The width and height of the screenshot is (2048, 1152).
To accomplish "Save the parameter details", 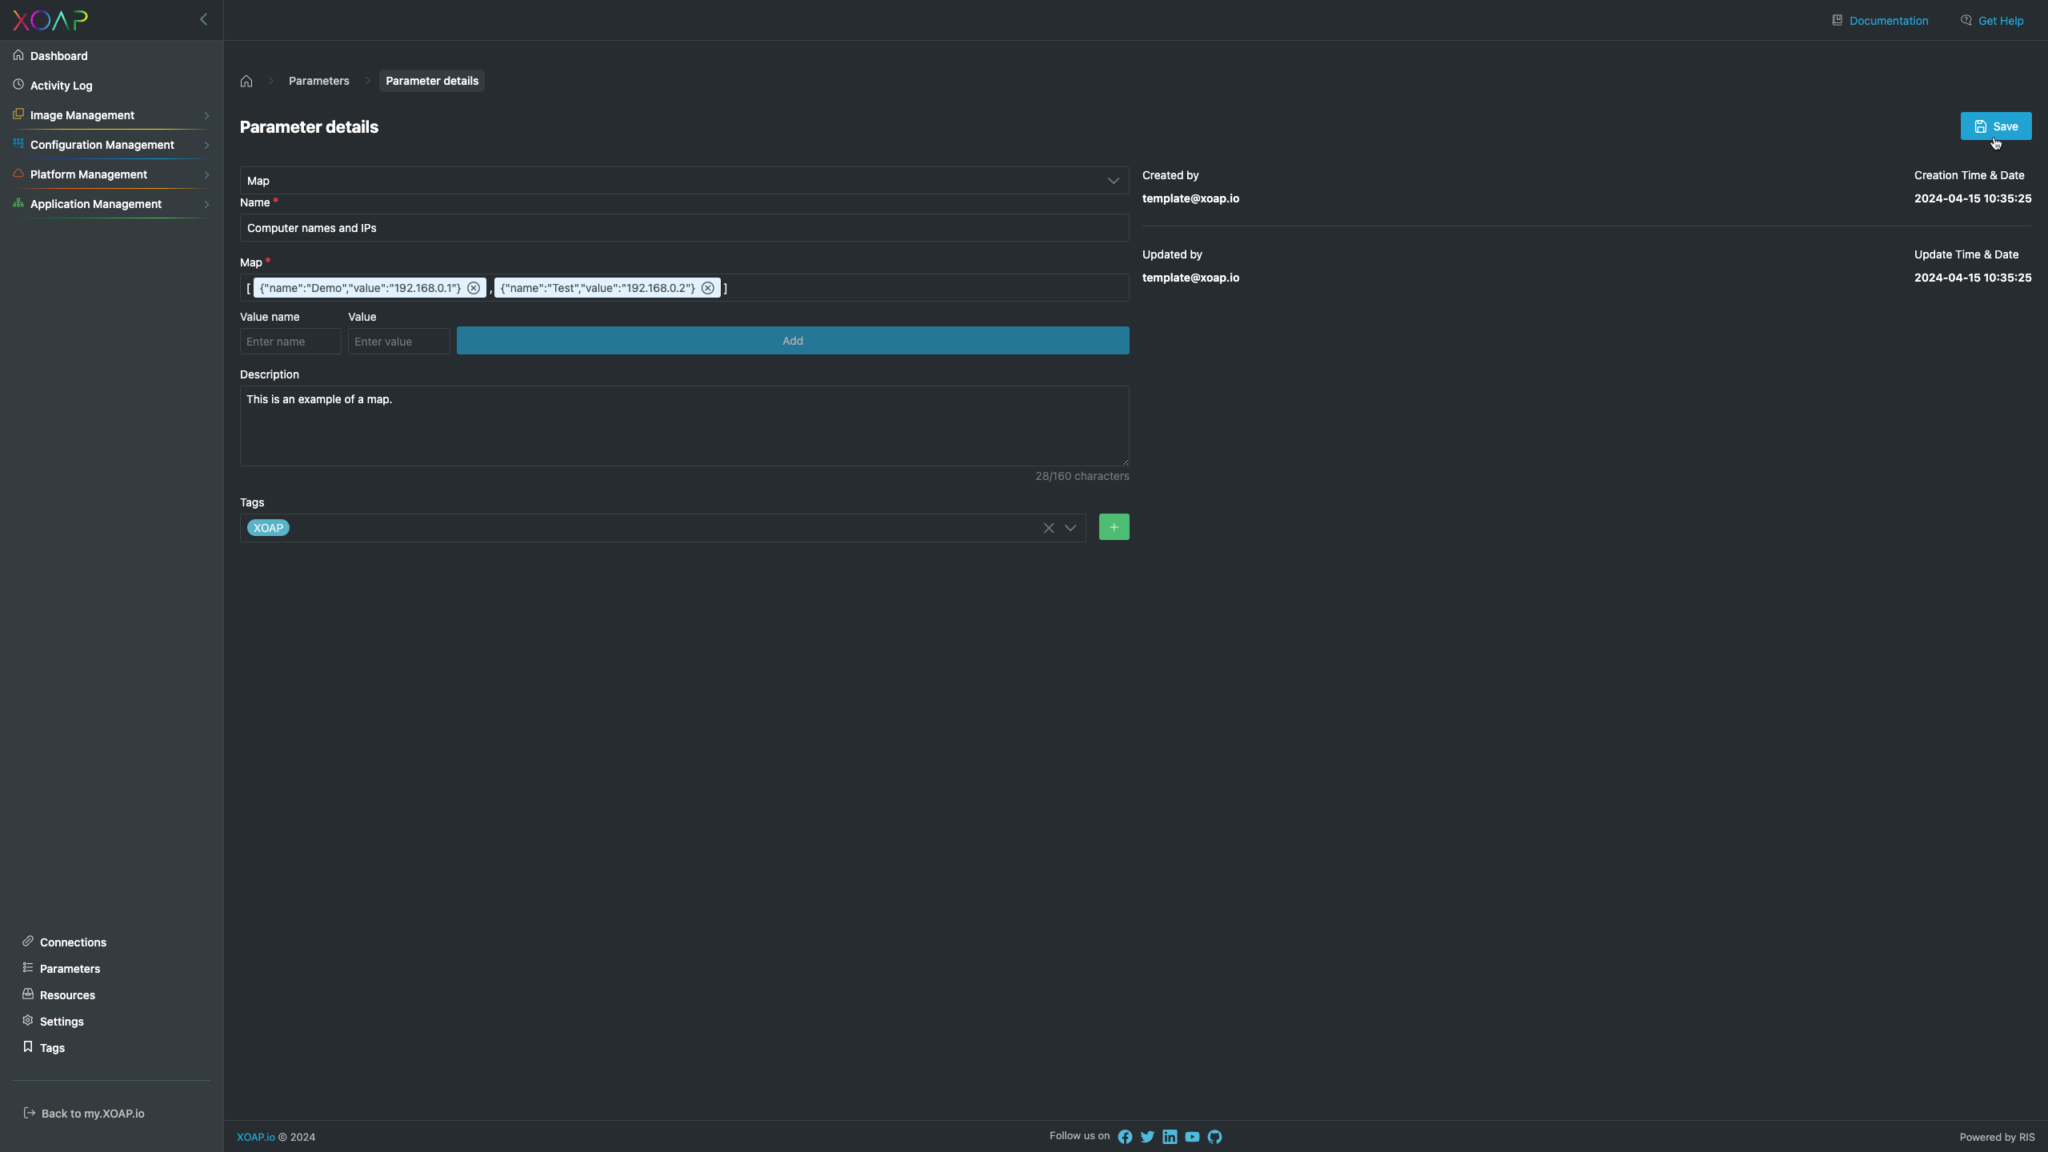I will tap(1995, 125).
